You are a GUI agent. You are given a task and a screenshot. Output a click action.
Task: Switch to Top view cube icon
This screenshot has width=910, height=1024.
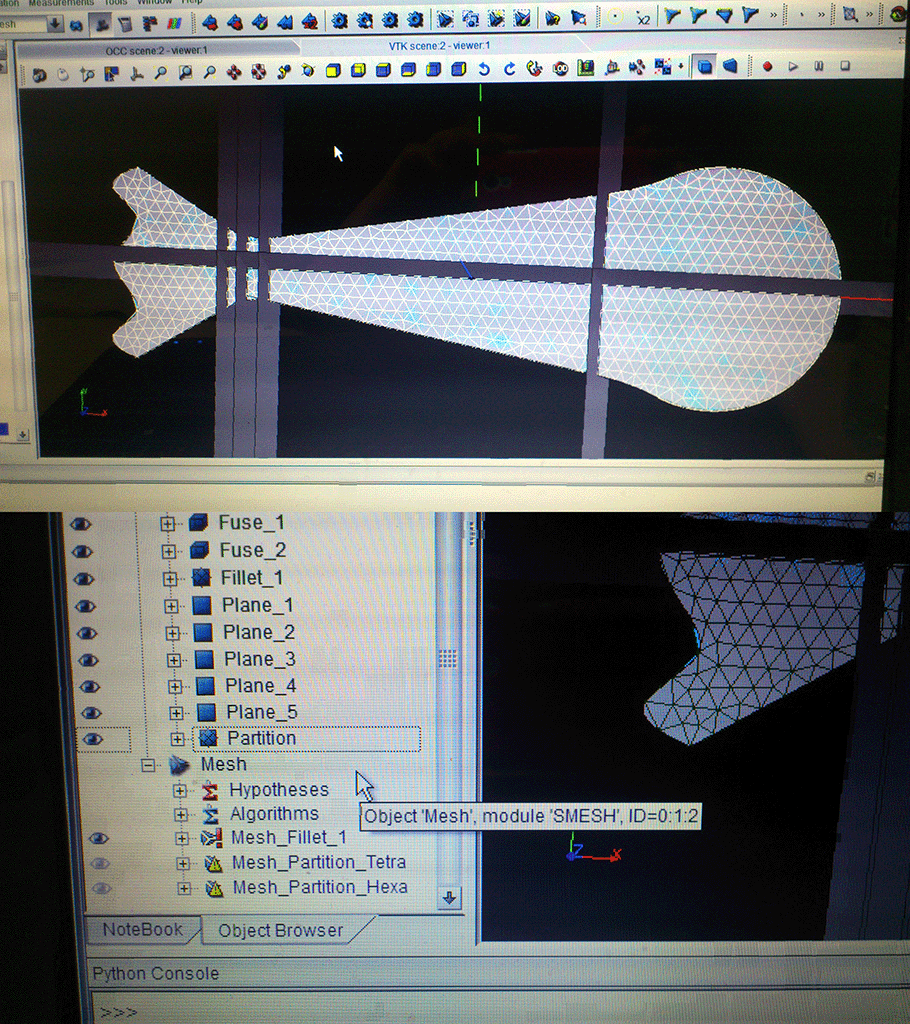(383, 69)
